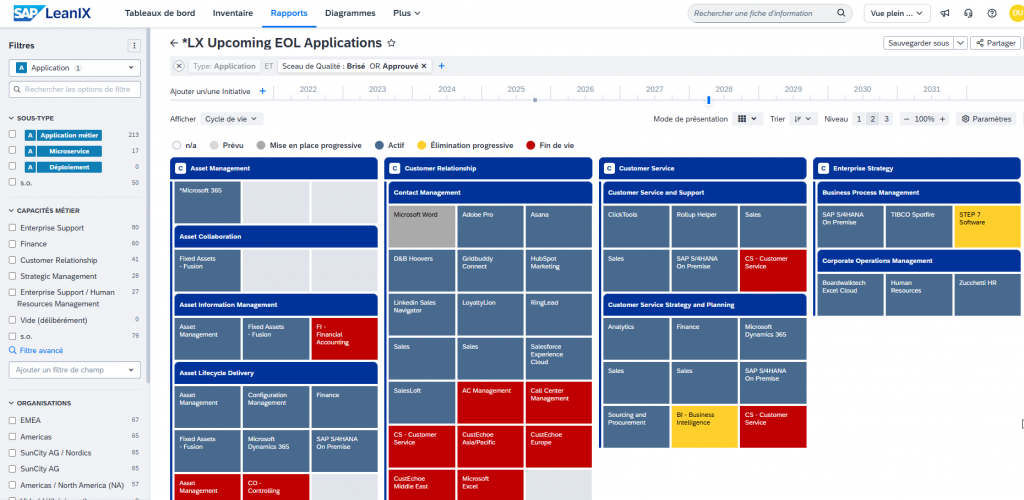Click the blue marker on the timeline
The height and width of the screenshot is (500, 1024).
pyautogui.click(x=708, y=99)
